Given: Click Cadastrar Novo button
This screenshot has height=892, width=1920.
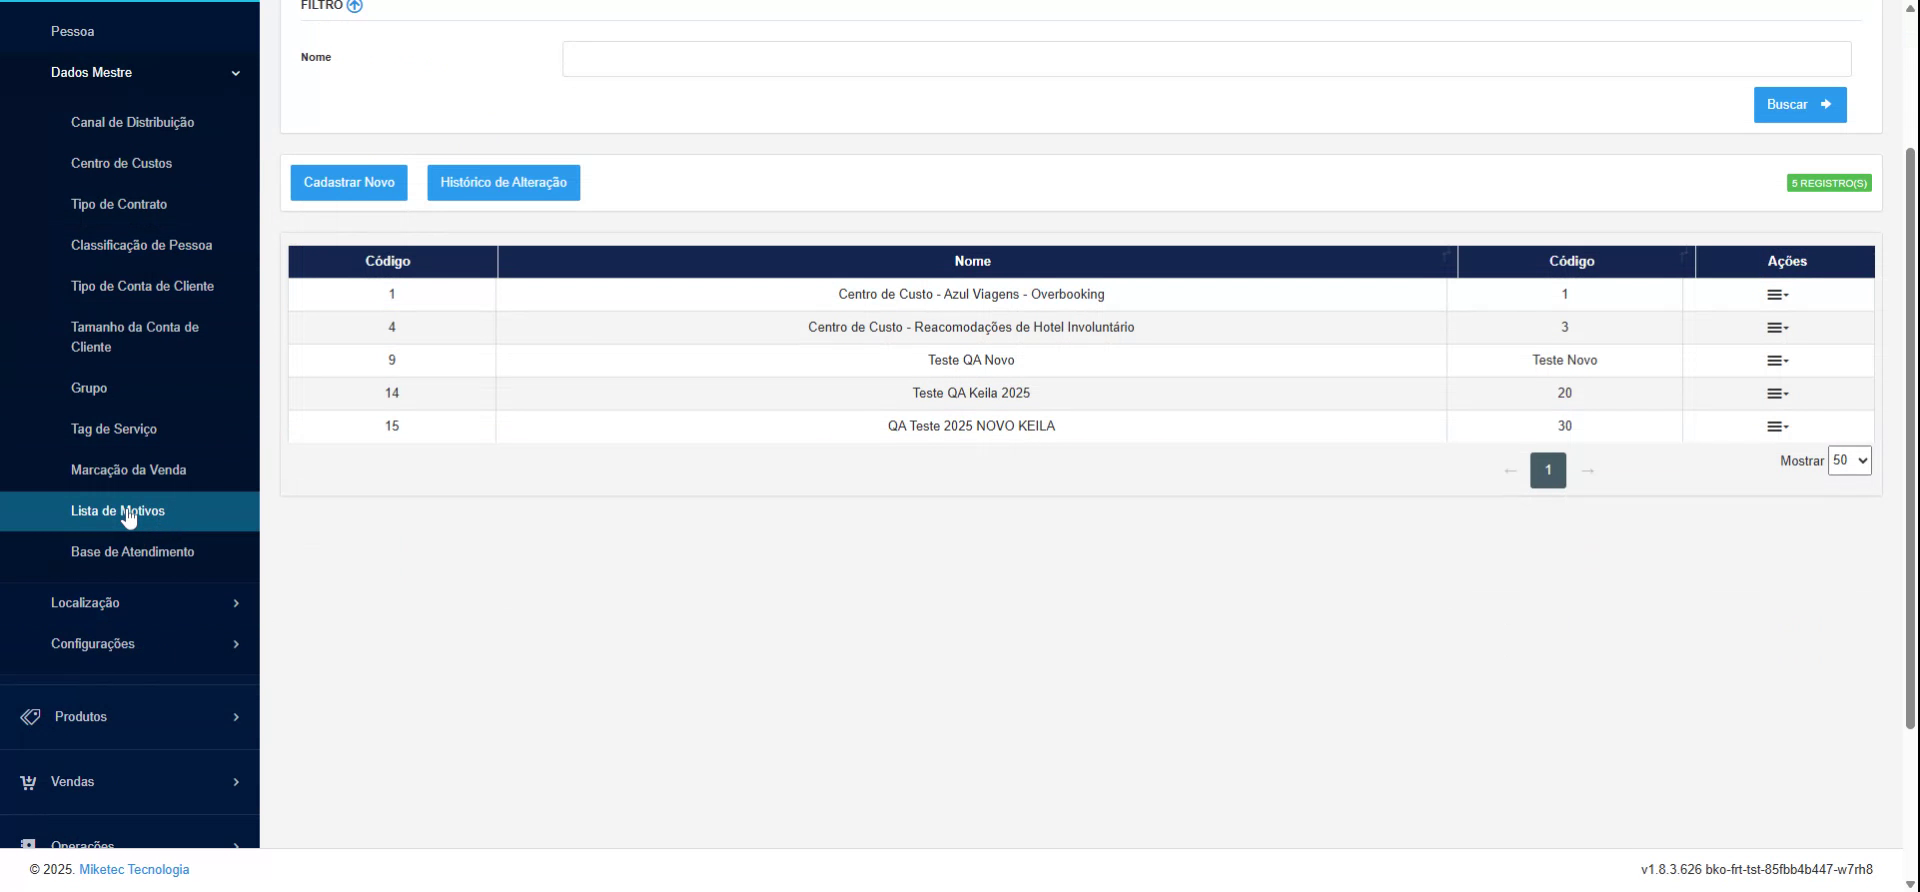Looking at the screenshot, I should (x=349, y=183).
